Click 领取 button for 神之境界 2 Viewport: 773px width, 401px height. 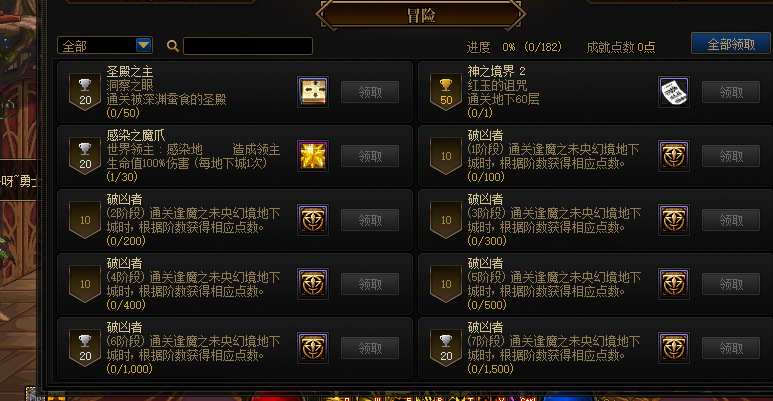click(x=731, y=92)
